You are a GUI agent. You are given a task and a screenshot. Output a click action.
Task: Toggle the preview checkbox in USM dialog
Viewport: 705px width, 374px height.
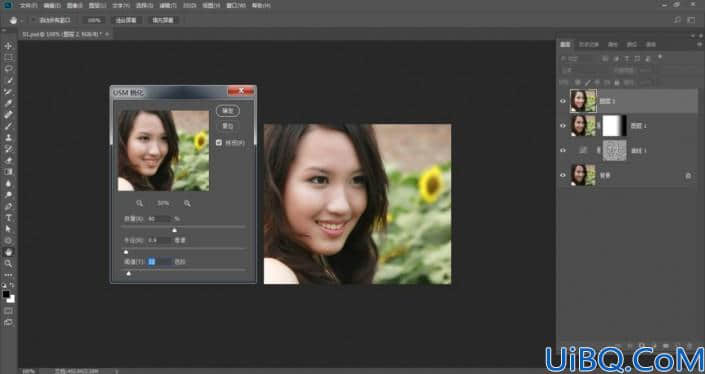pos(219,142)
